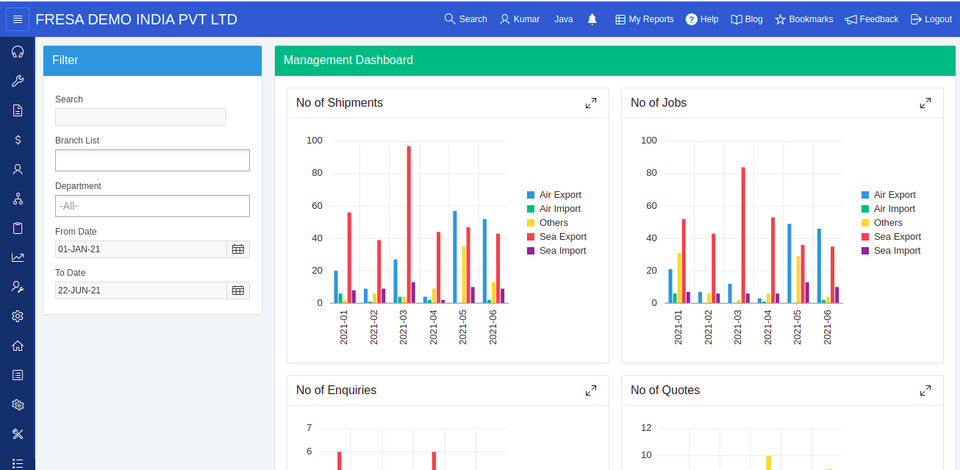
Task: Open the headset support icon in sidebar
Action: [17, 52]
